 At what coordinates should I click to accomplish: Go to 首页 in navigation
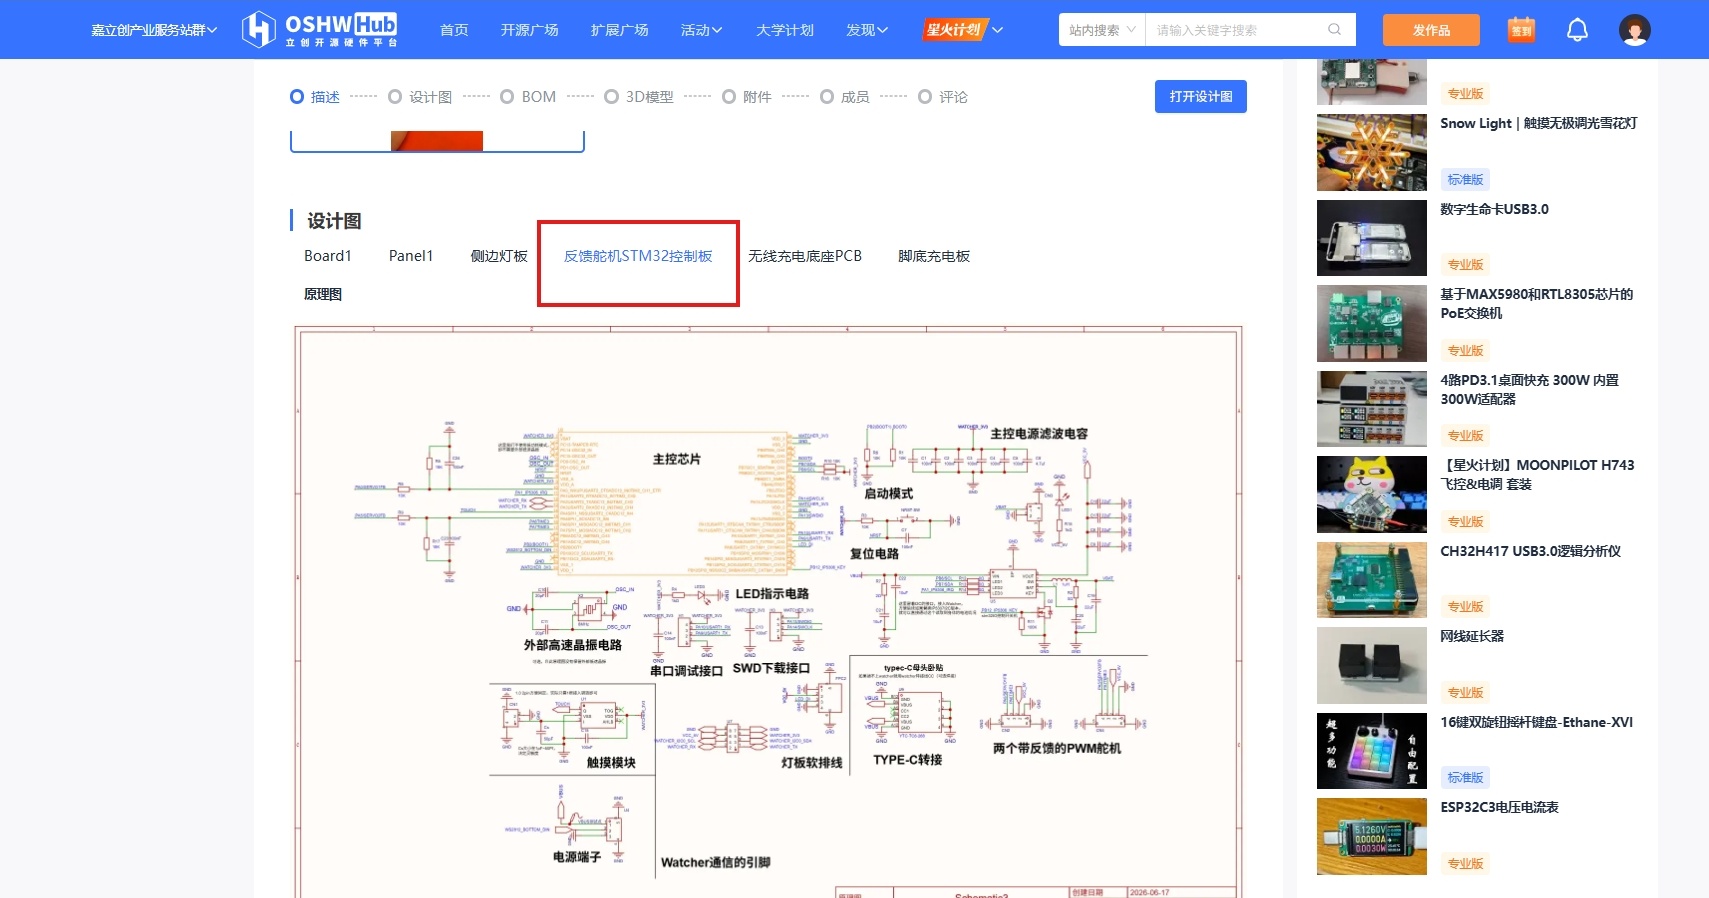tap(454, 30)
